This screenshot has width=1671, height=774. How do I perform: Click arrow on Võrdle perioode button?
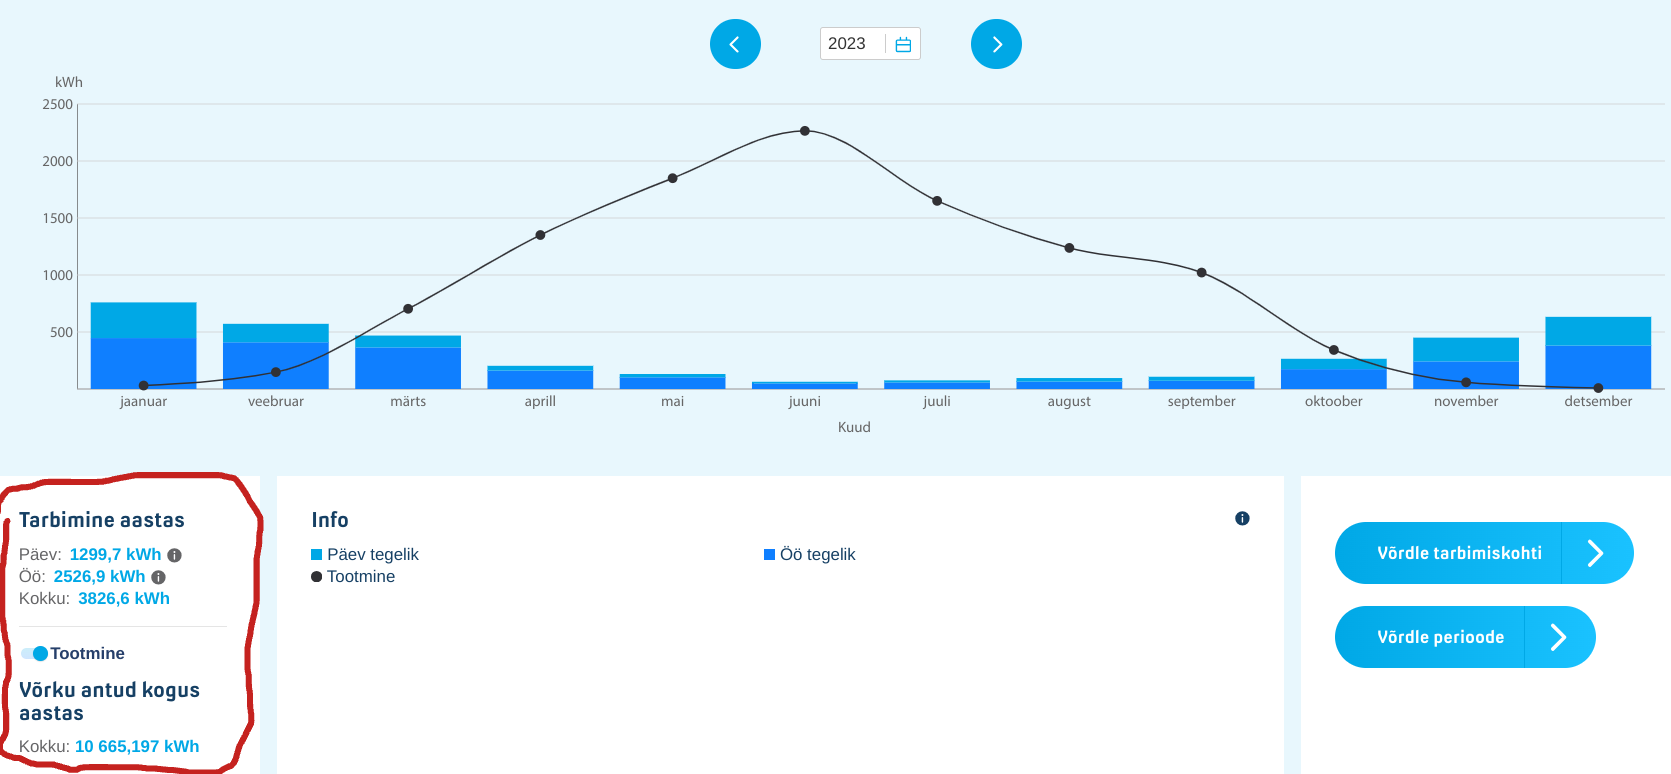[x=1558, y=637]
